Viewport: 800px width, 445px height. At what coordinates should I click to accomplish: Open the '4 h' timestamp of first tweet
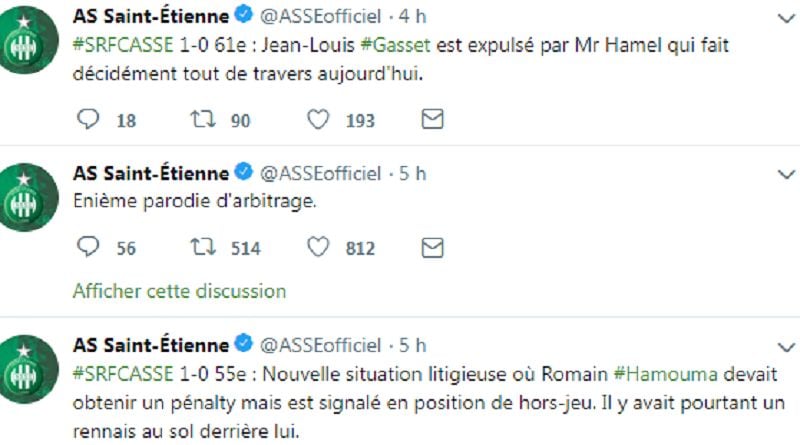412,16
